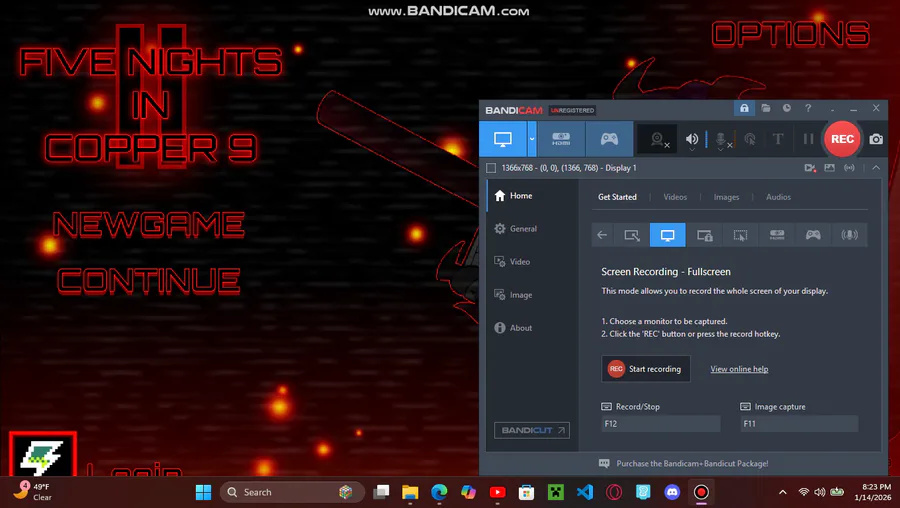Image resolution: width=900 pixels, height=508 pixels.
Task: Click the Record/Stop hotkey field F12
Action: (661, 424)
